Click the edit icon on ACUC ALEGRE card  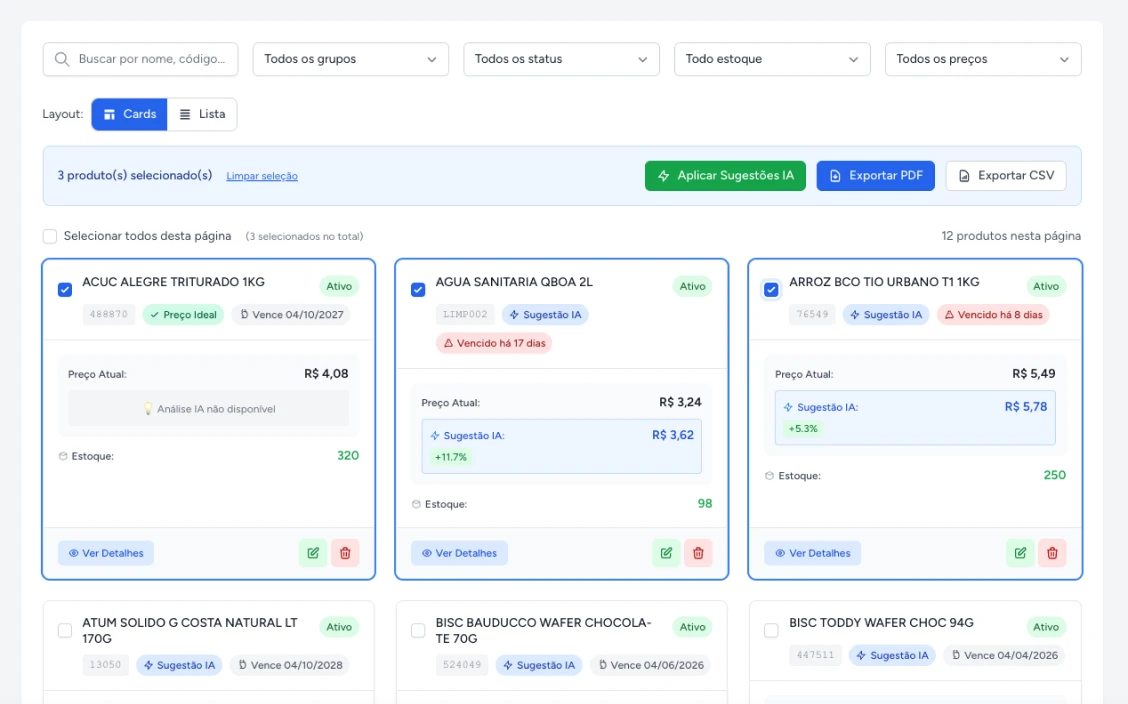[313, 553]
